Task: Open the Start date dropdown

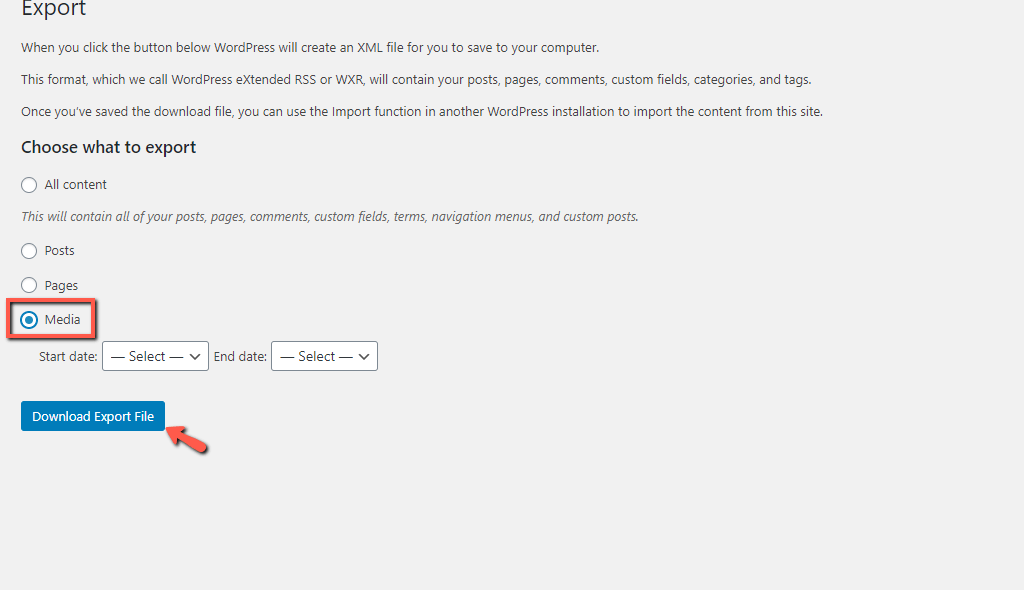Action: (x=155, y=356)
